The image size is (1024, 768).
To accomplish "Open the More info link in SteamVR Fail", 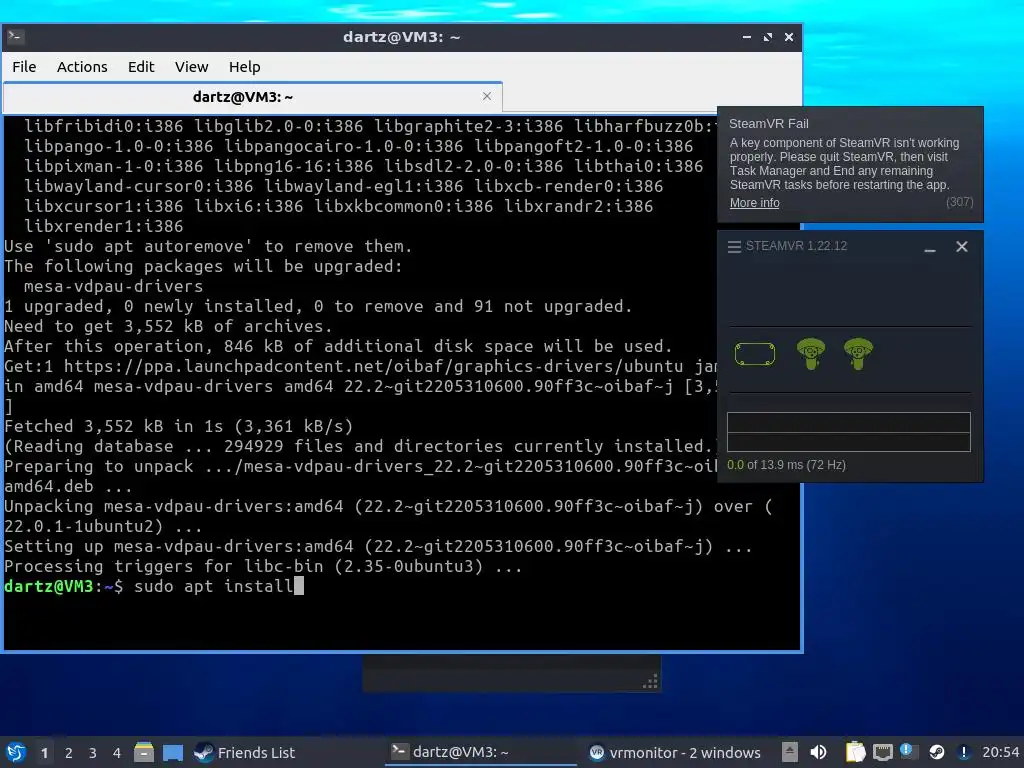I will tap(754, 202).
